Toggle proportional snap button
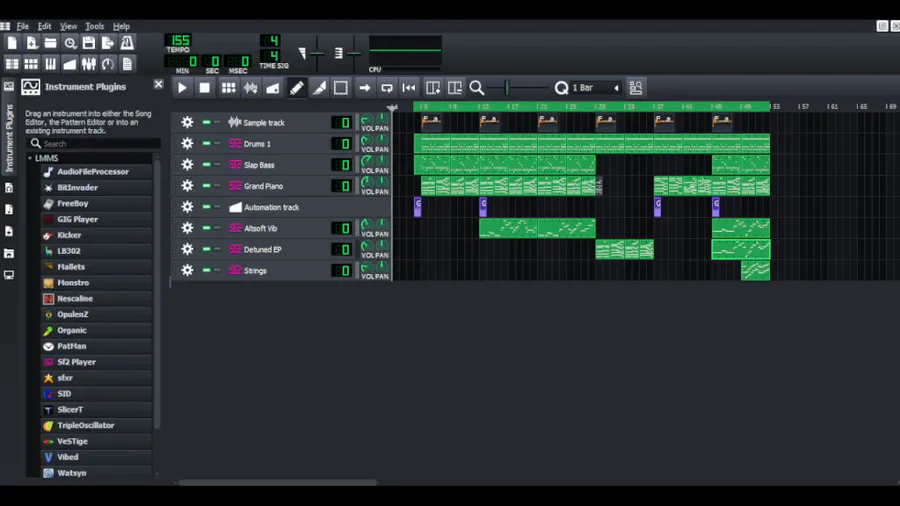 pyautogui.click(x=636, y=88)
